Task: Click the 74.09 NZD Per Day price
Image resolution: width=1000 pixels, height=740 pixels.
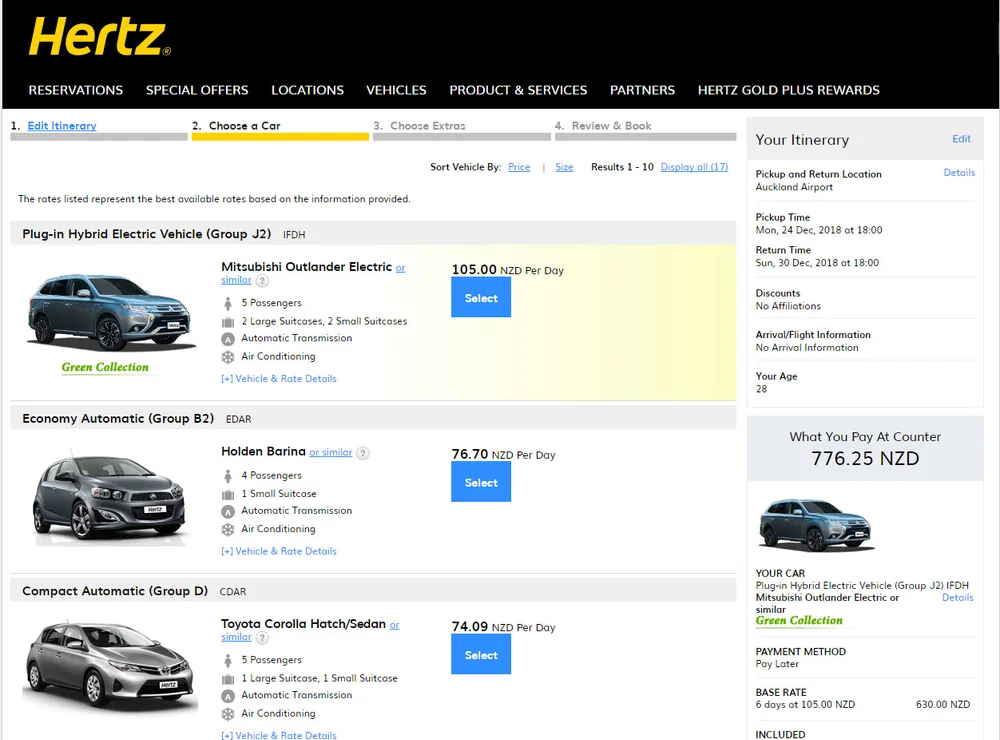Action: (503, 627)
